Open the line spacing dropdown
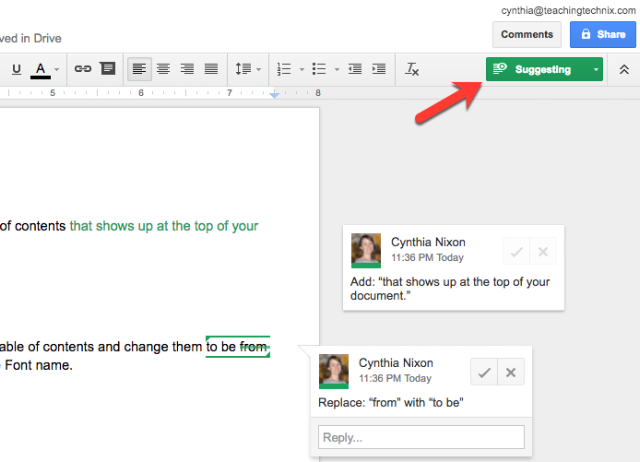Viewport: 640px width, 462px height. 248,69
